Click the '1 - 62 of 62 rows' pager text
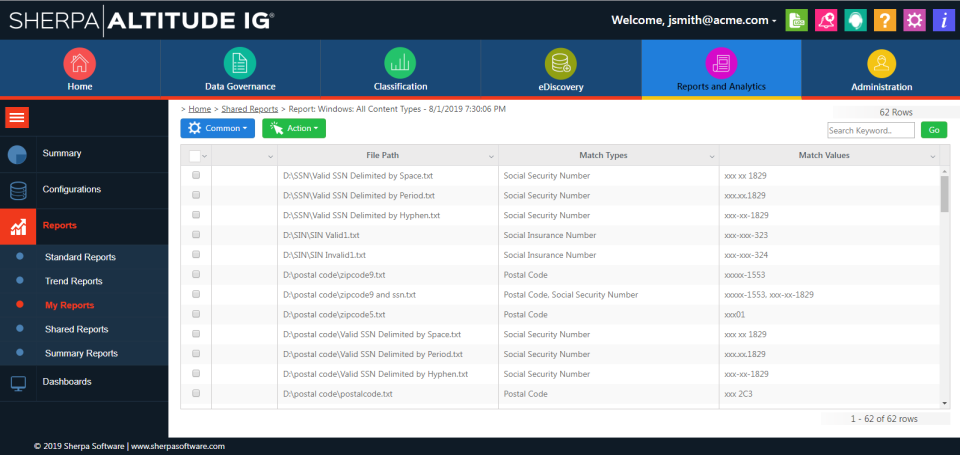Viewport: 960px width, 455px height. [883, 419]
